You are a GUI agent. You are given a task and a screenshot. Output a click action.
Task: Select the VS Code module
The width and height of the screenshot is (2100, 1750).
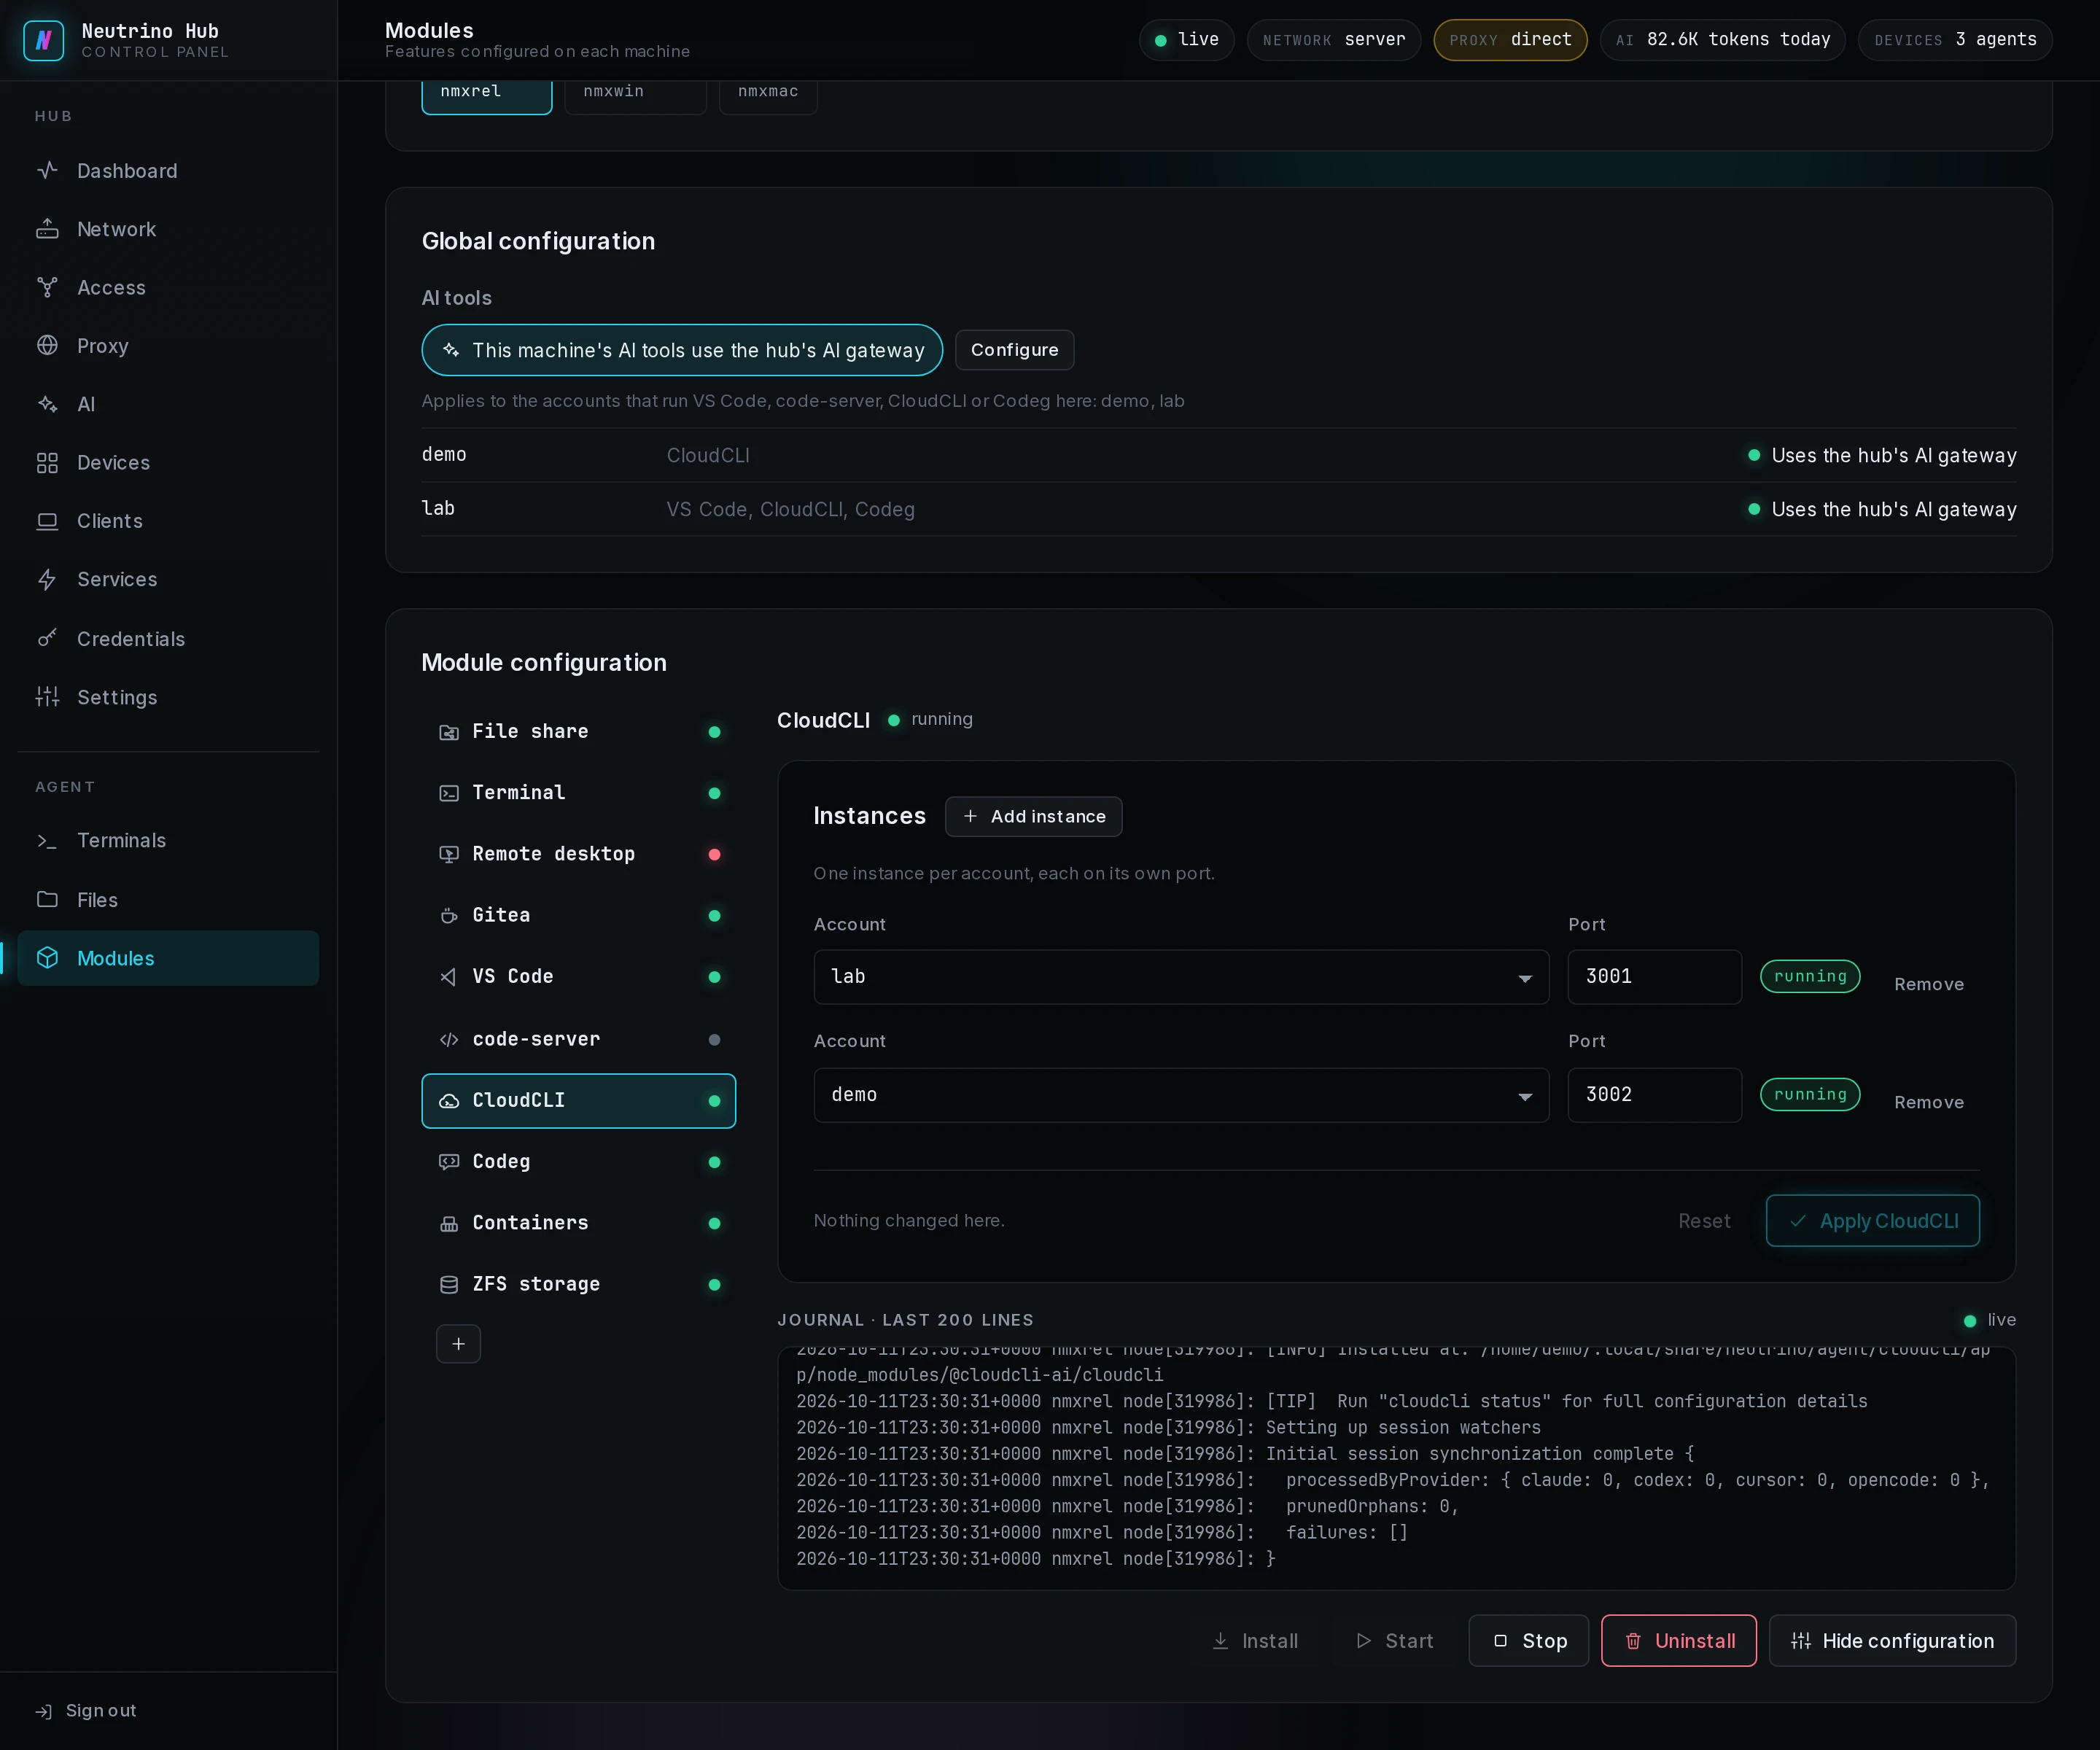[579, 977]
